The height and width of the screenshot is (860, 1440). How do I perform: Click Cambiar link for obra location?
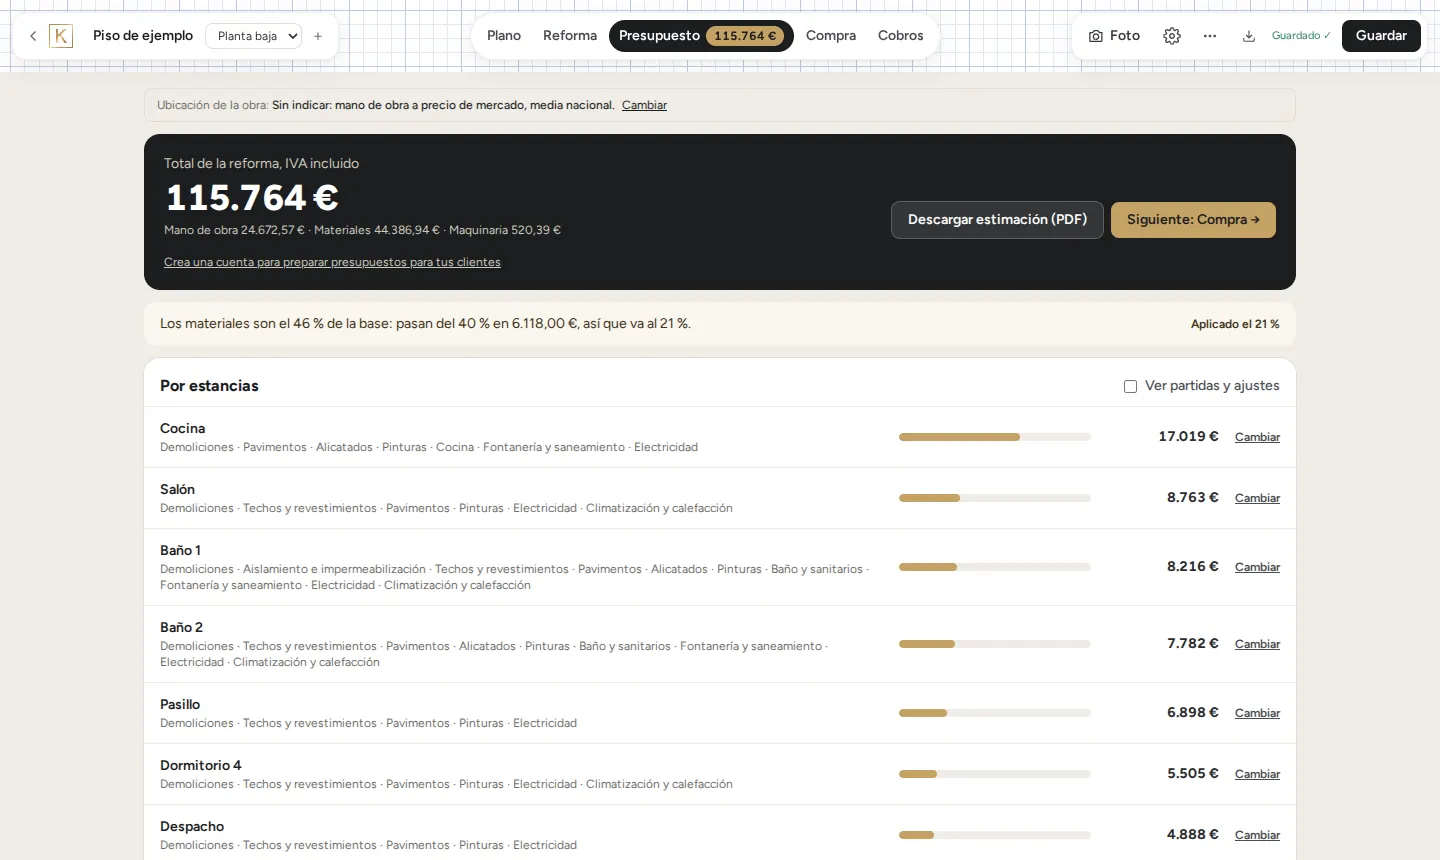644,105
